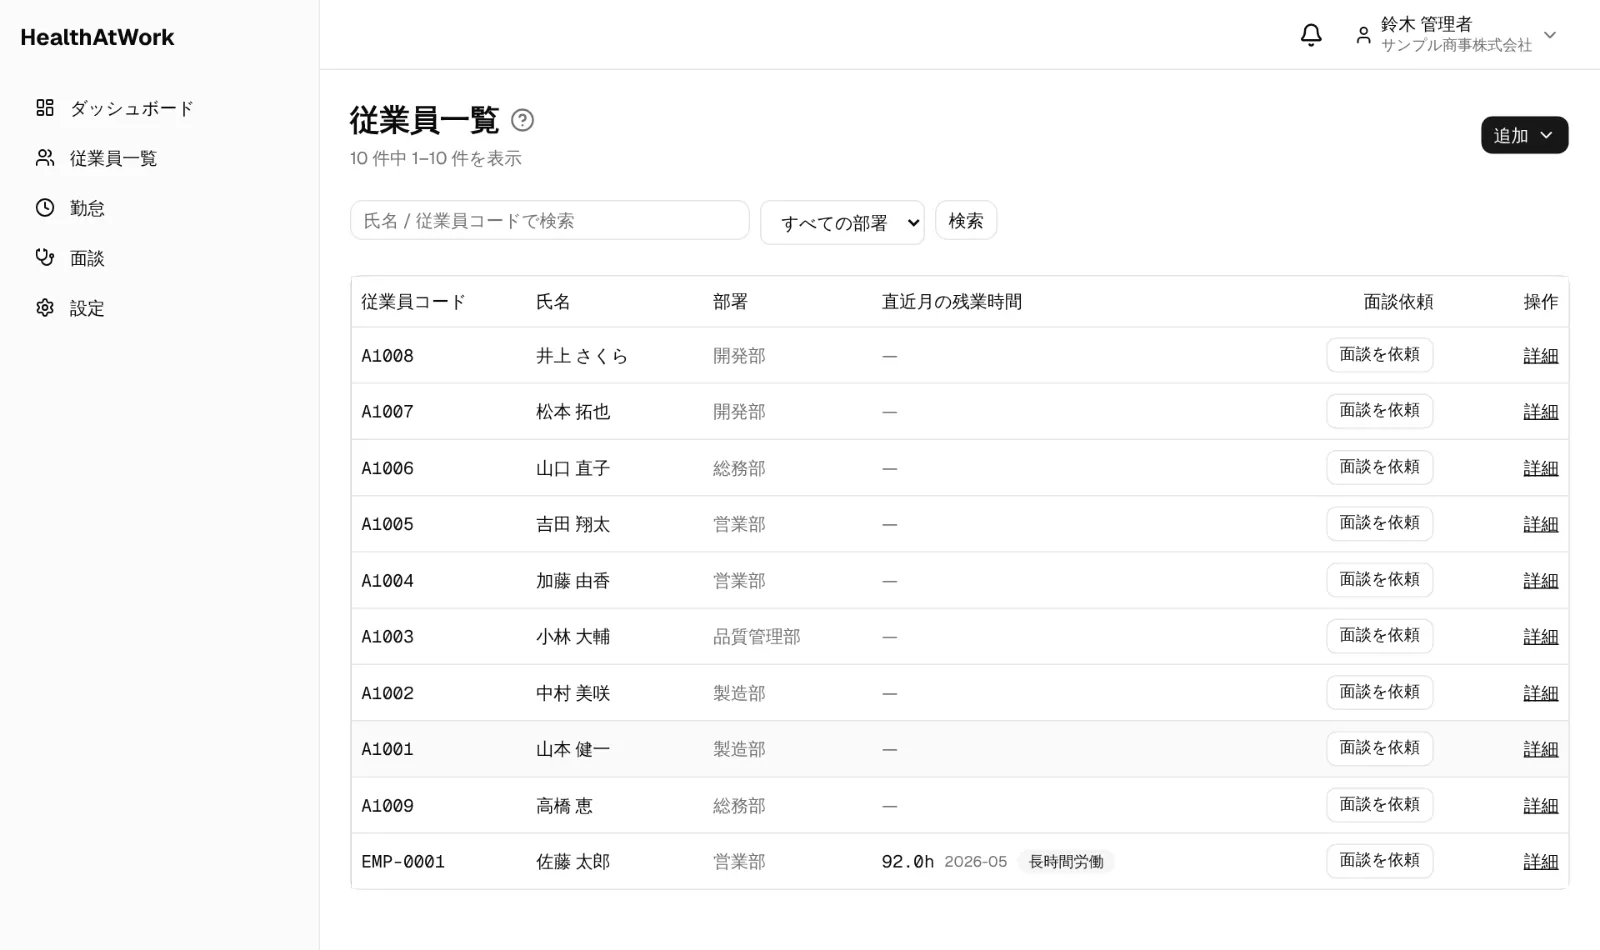Expand the account menu chevron

pyautogui.click(x=1550, y=35)
